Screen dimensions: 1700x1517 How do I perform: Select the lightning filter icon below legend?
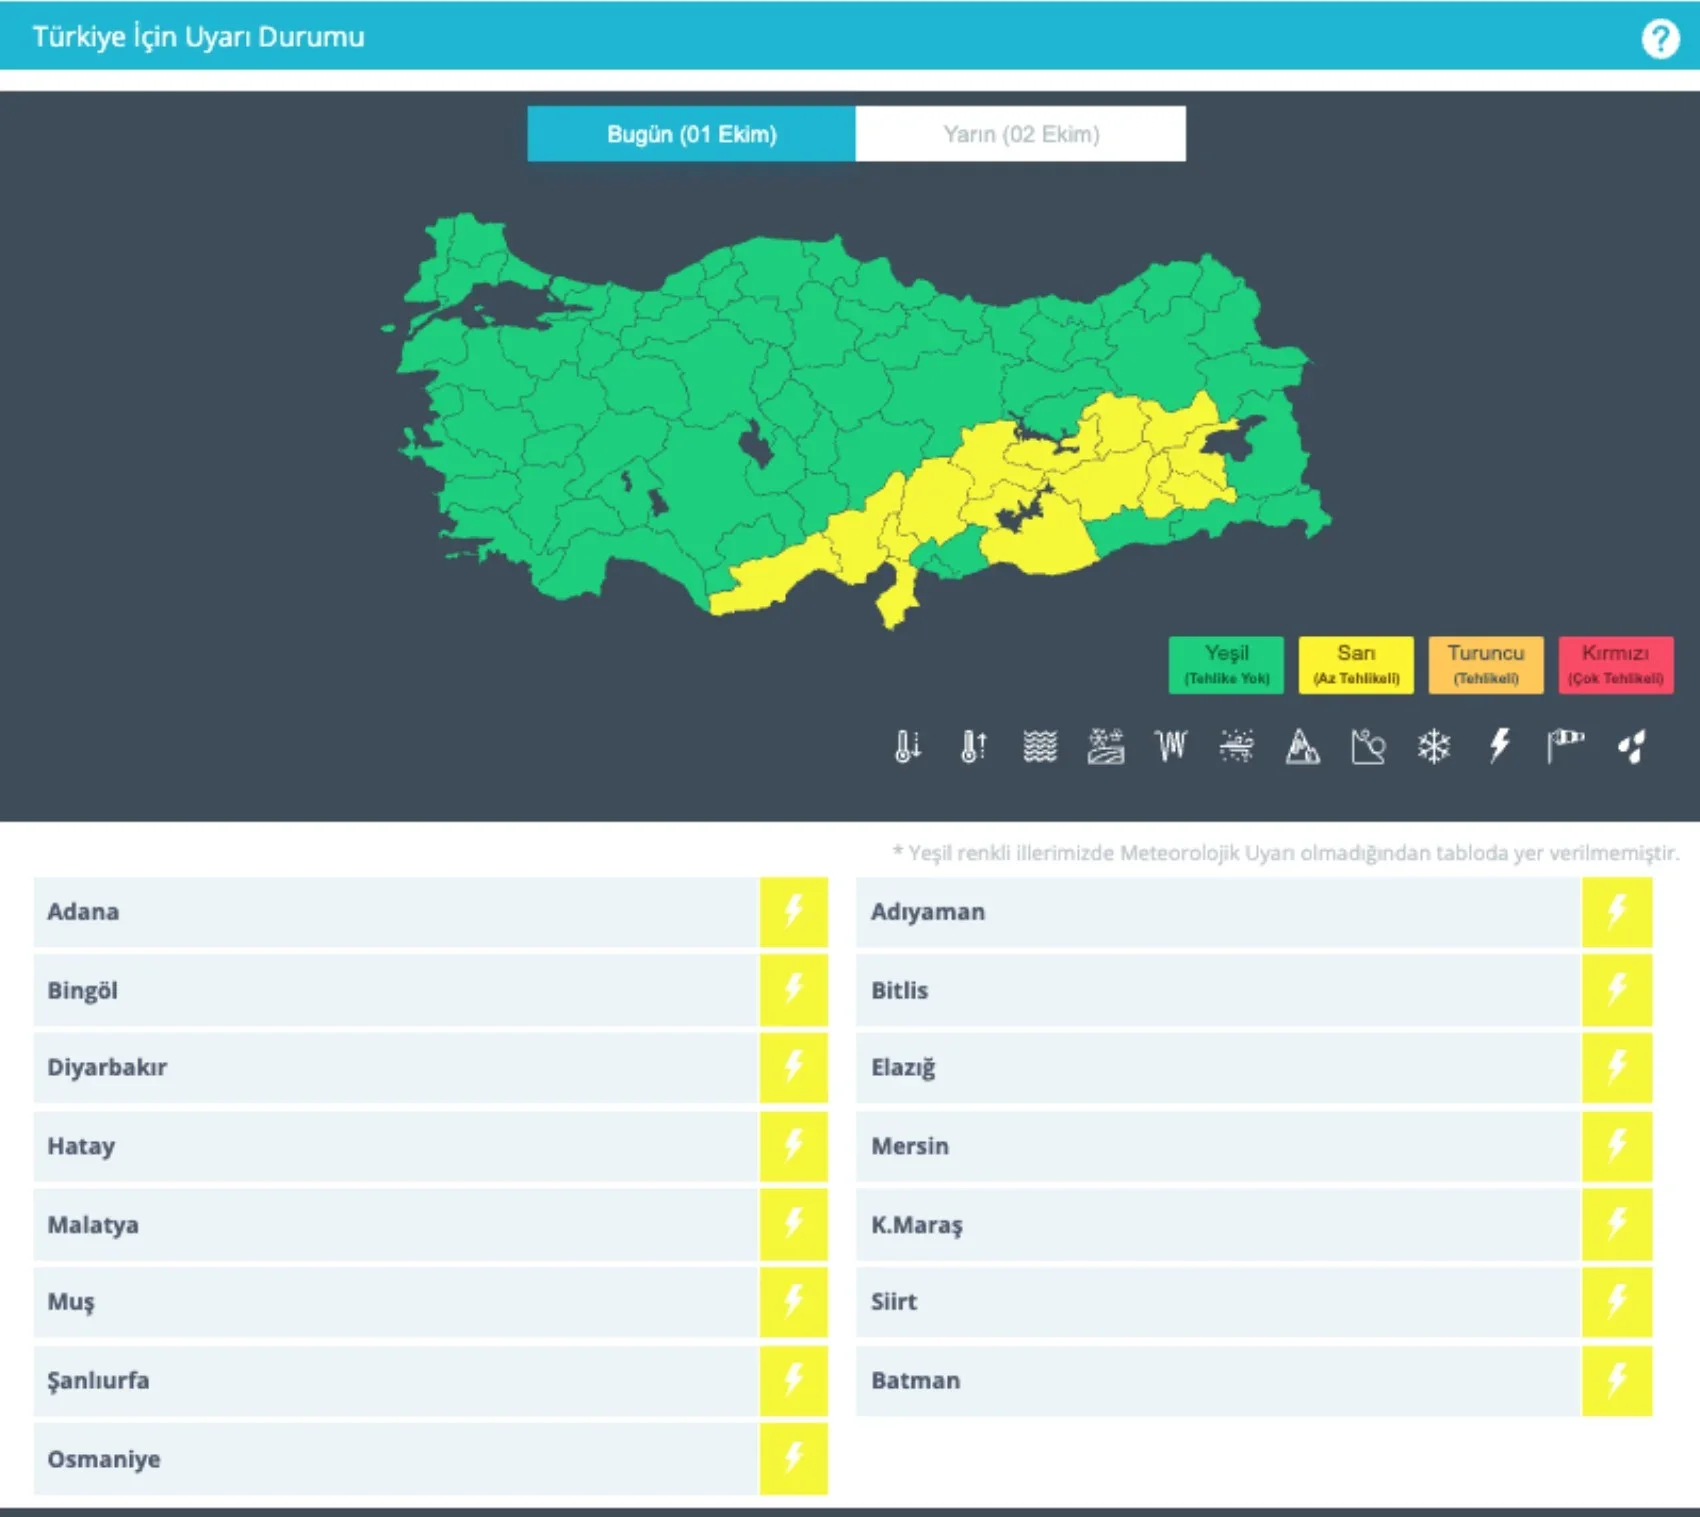(1499, 746)
